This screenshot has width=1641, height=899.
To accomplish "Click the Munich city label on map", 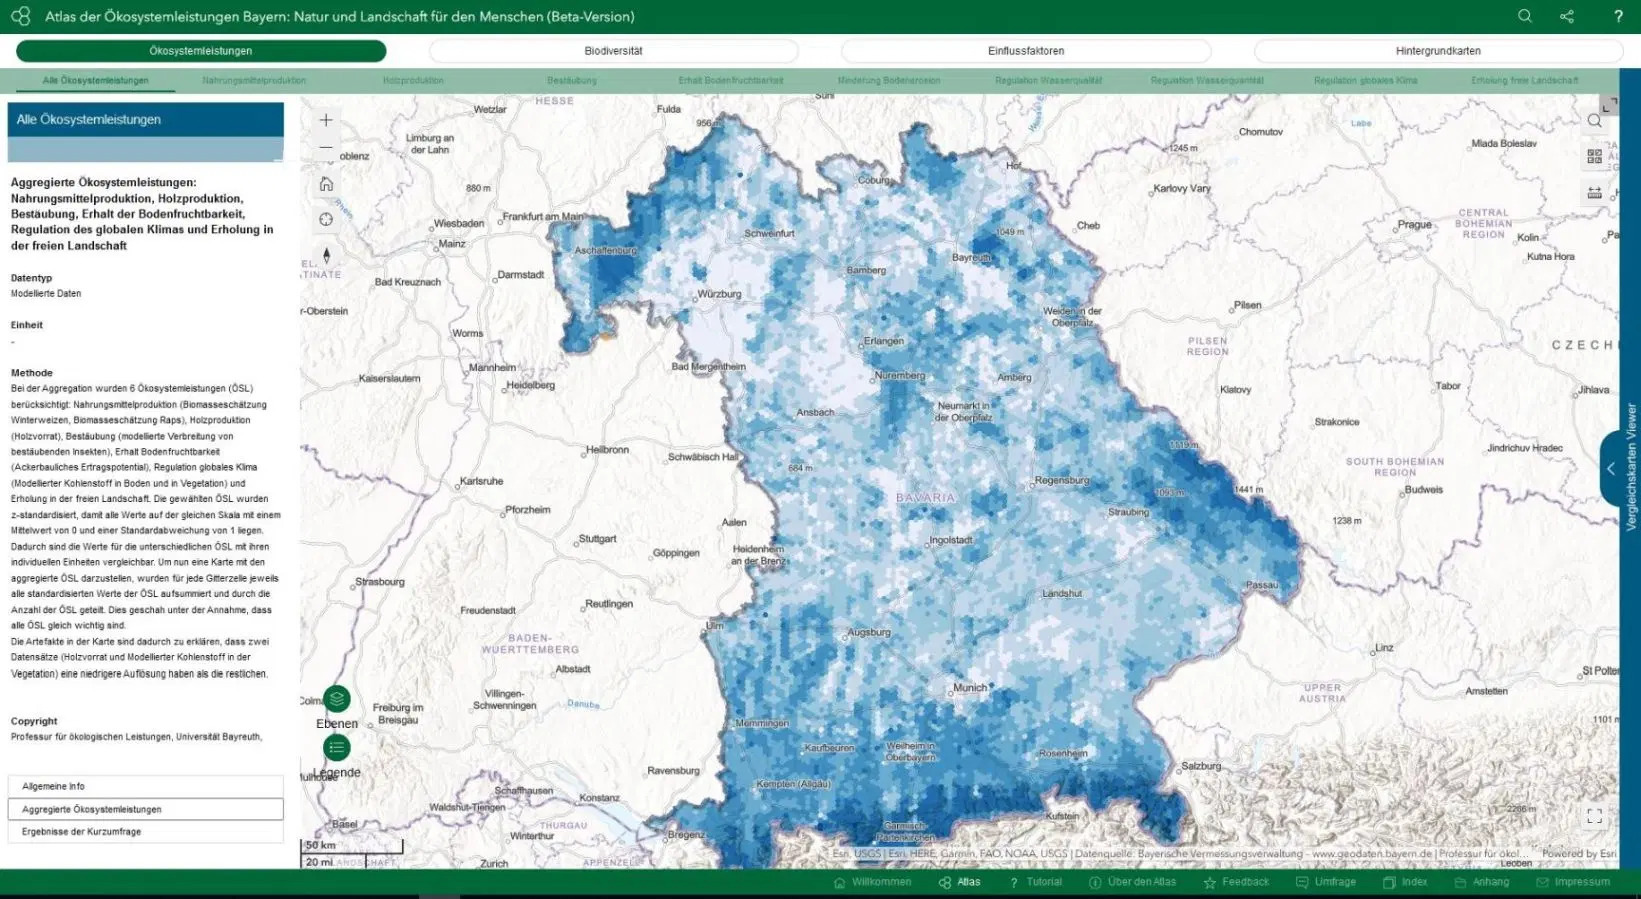I will [x=970, y=688].
